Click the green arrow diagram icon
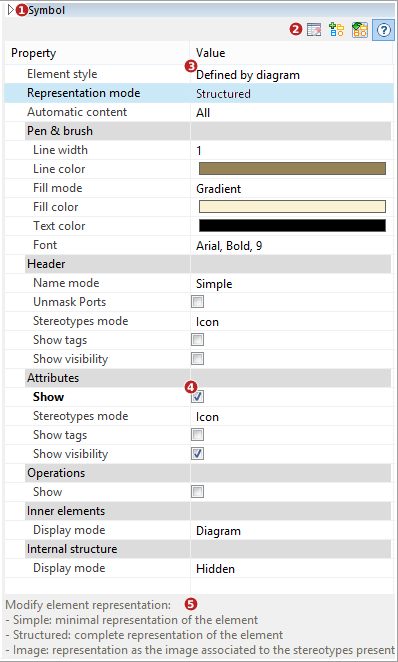This screenshot has height=662, width=398. [360, 30]
